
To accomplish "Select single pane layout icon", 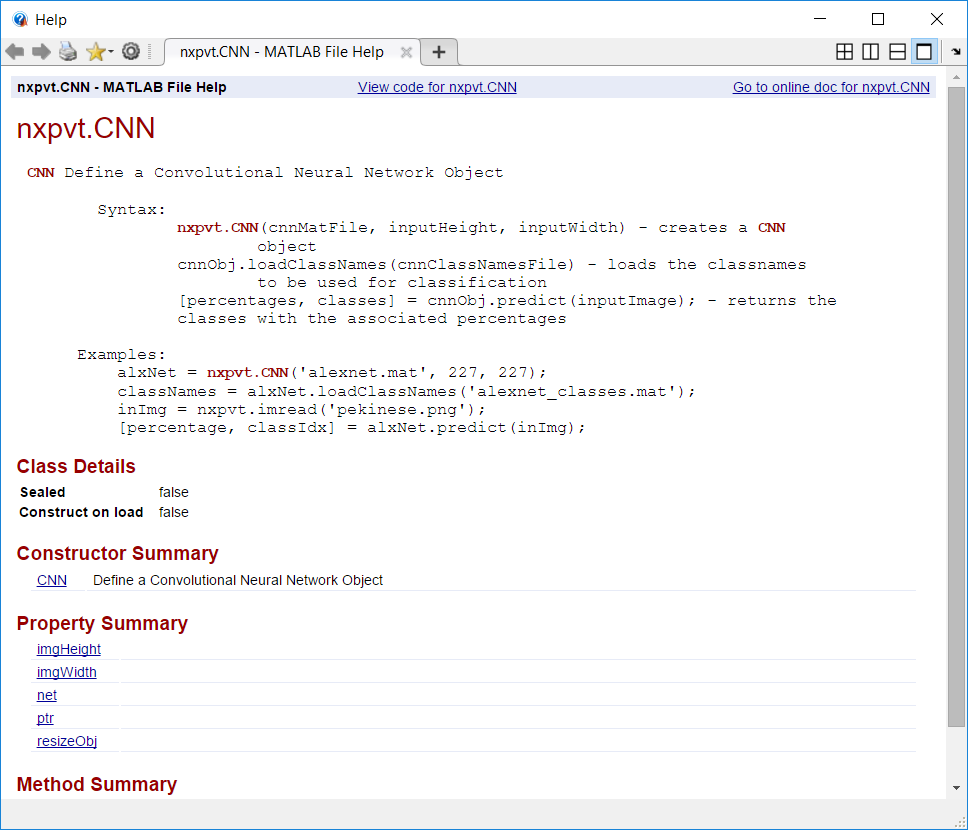I will [x=924, y=52].
